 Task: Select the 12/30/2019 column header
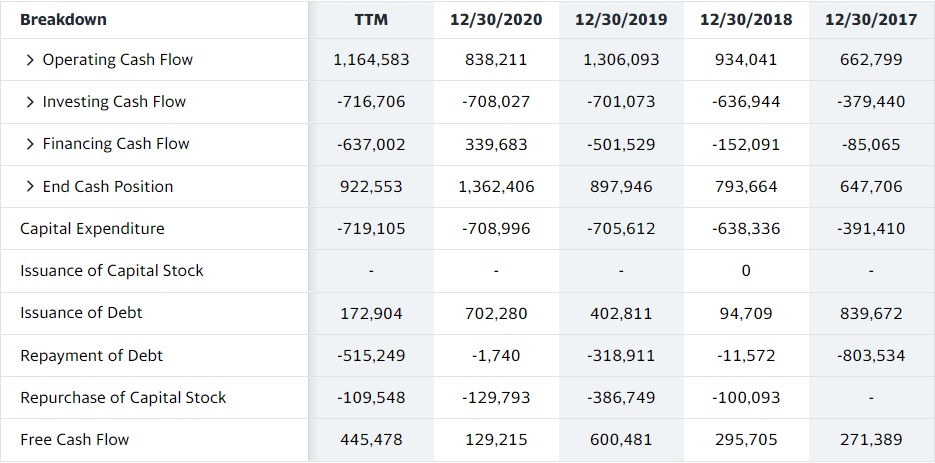(x=621, y=20)
